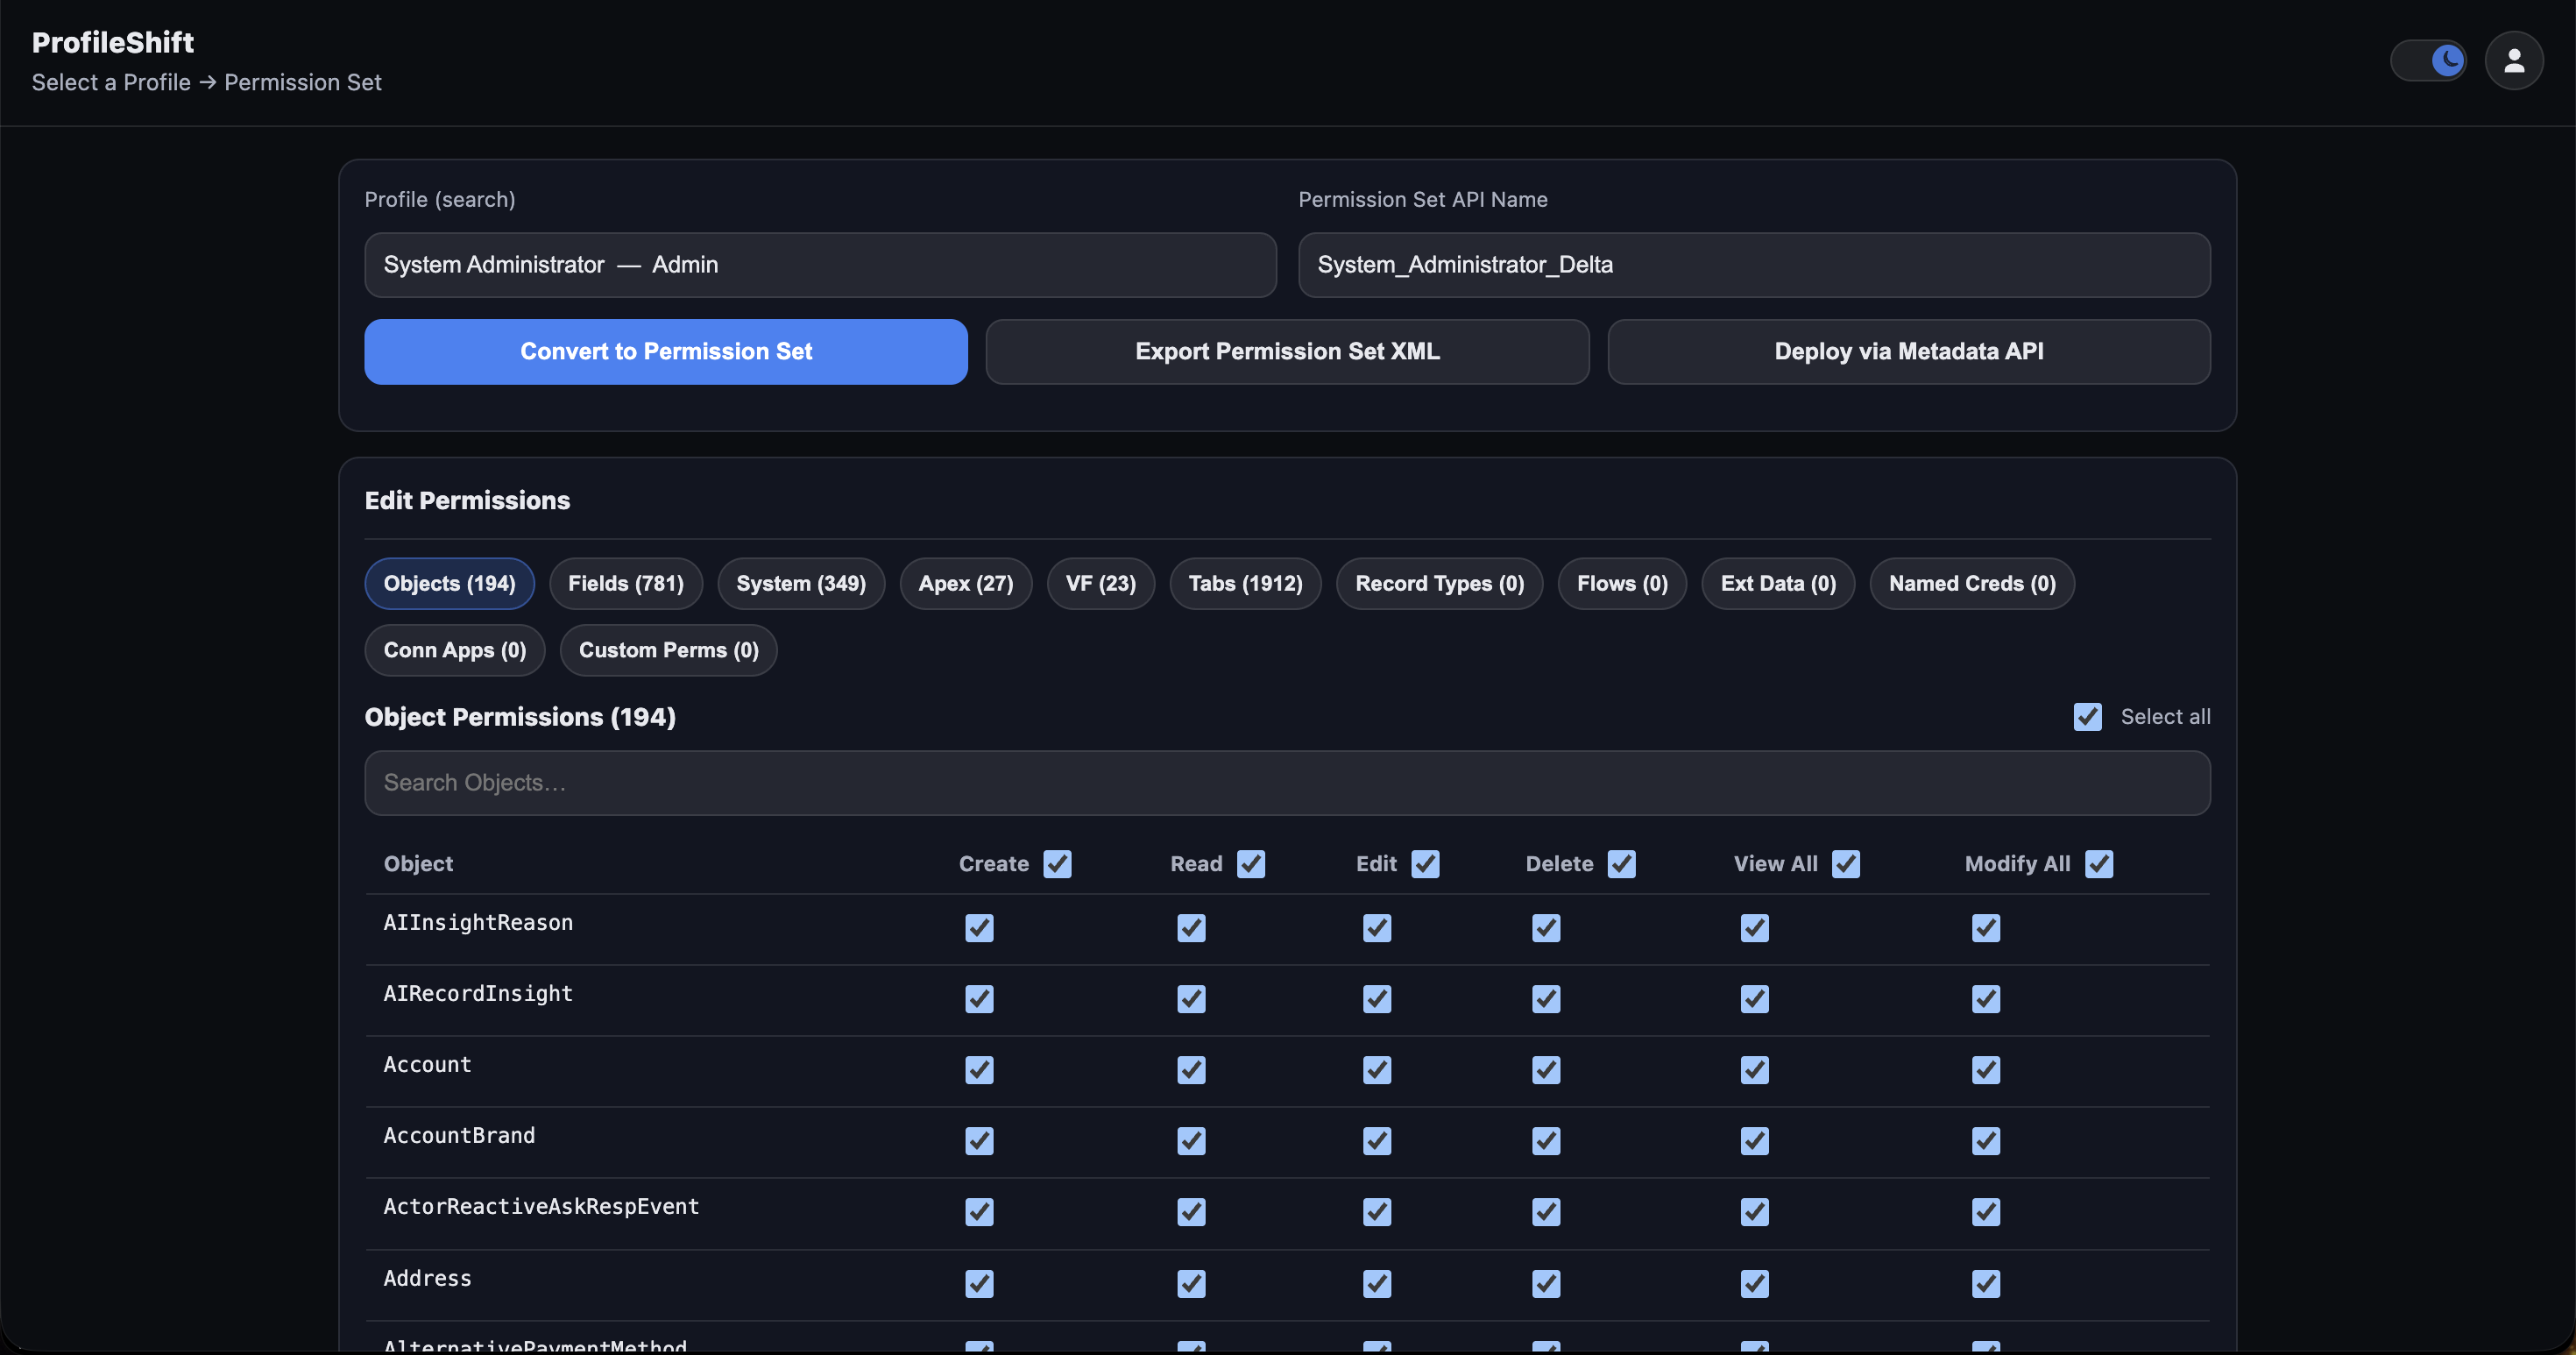The height and width of the screenshot is (1355, 2576).
Task: Uncheck Create for Account
Action: (979, 1070)
